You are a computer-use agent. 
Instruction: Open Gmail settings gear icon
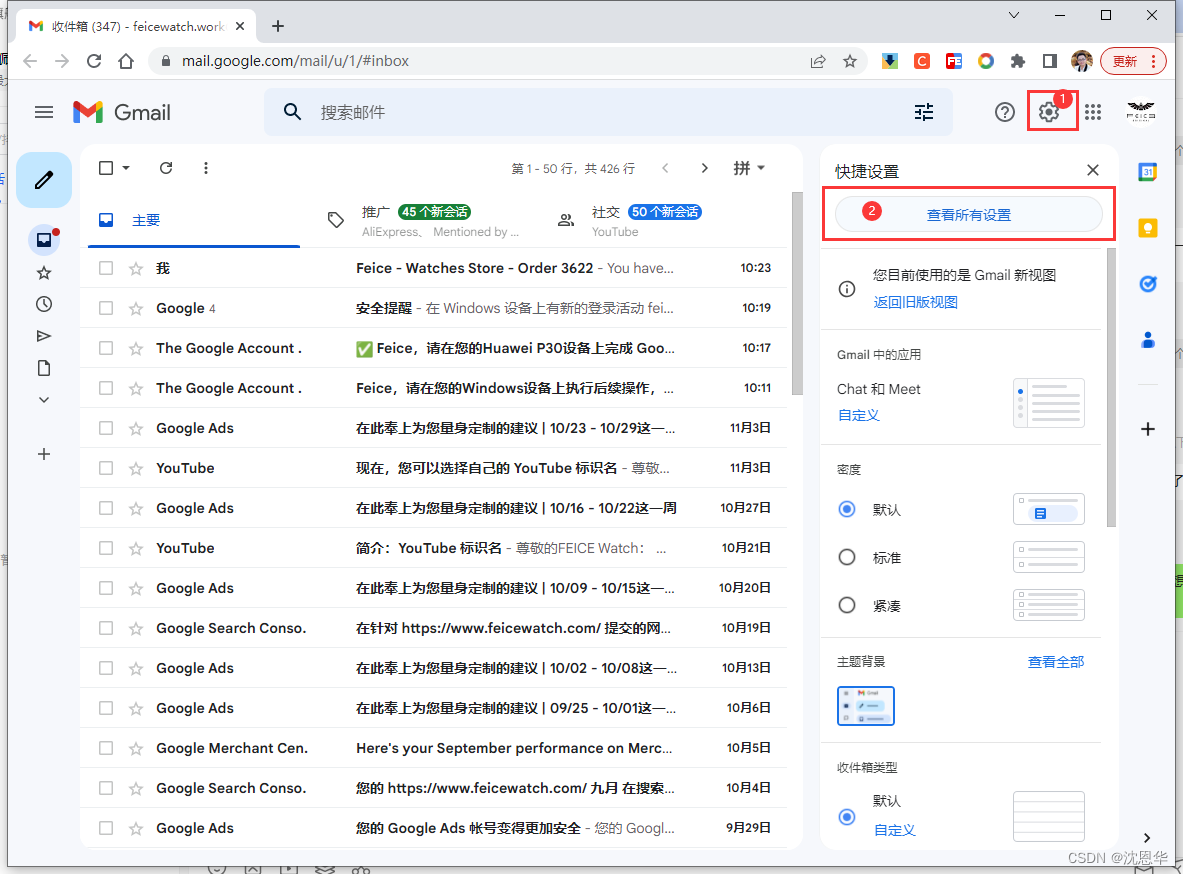click(x=1049, y=112)
